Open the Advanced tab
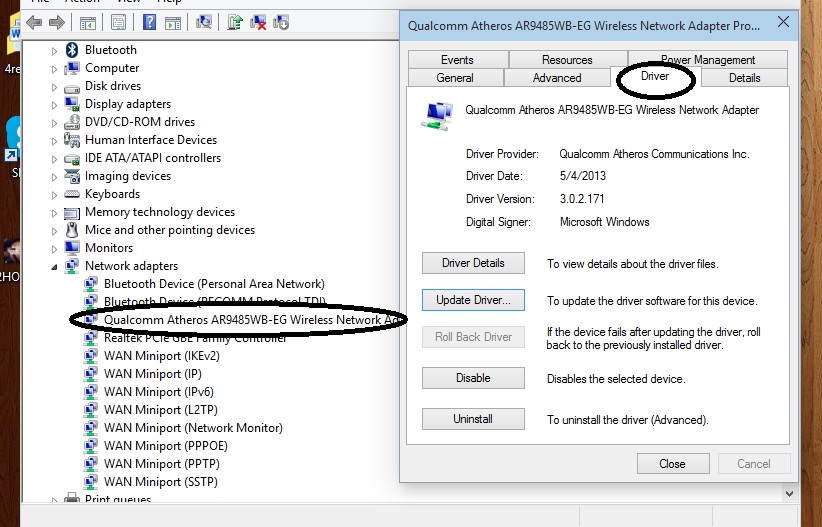822x527 pixels. [557, 78]
